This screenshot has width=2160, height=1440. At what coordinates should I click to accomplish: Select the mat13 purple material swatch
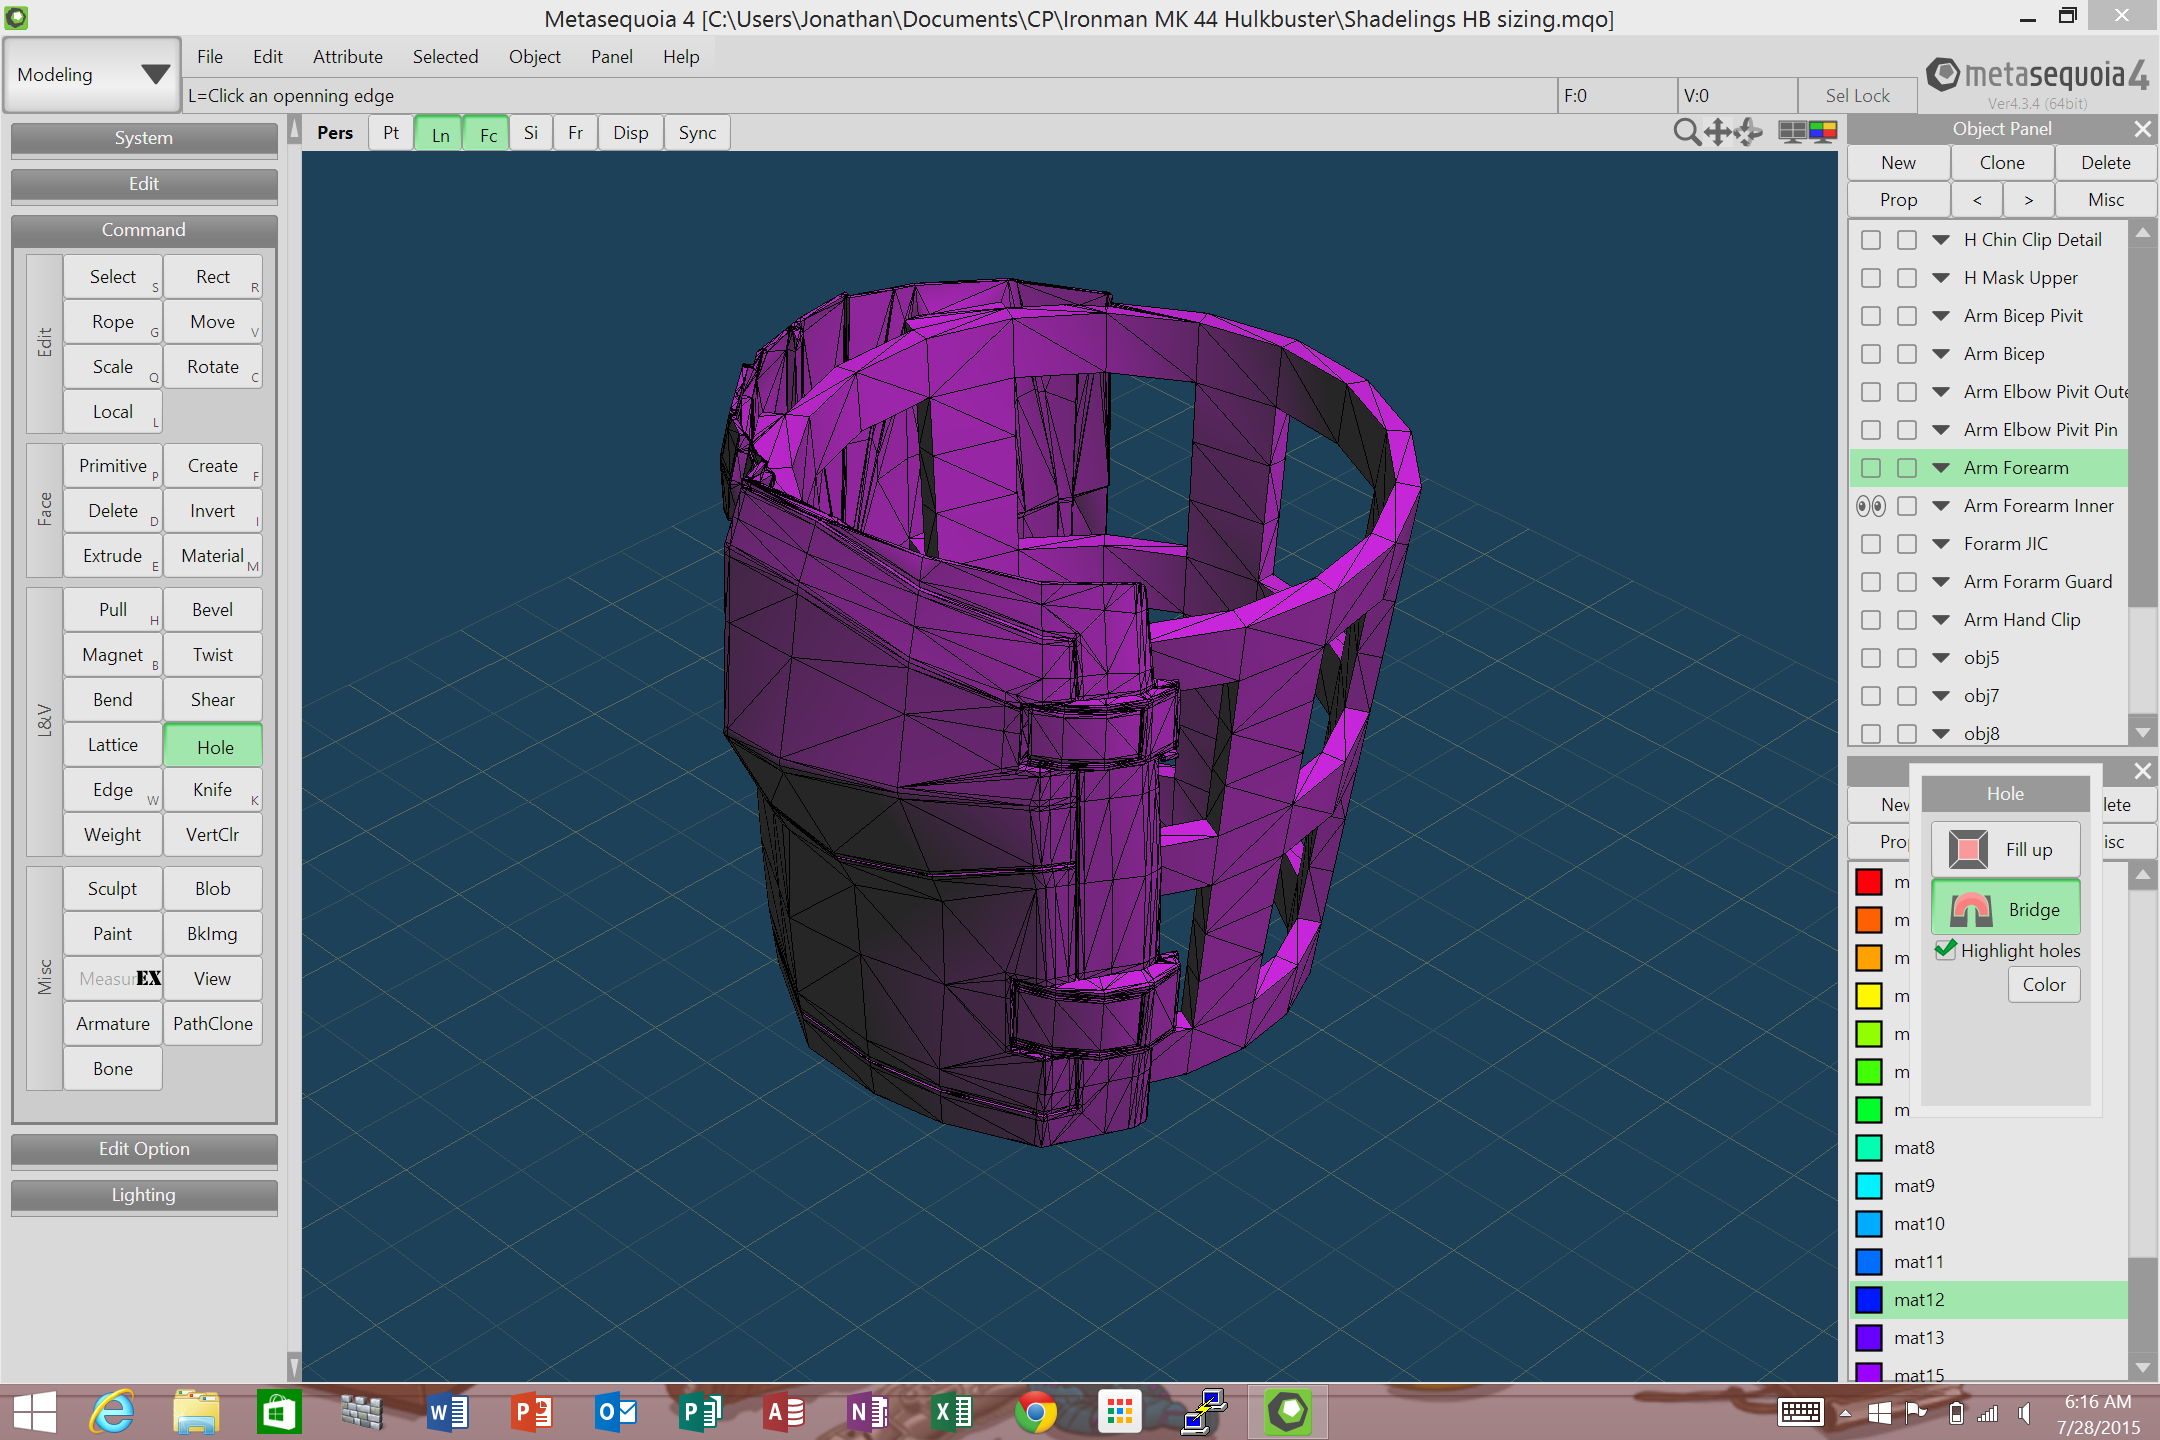1869,1338
